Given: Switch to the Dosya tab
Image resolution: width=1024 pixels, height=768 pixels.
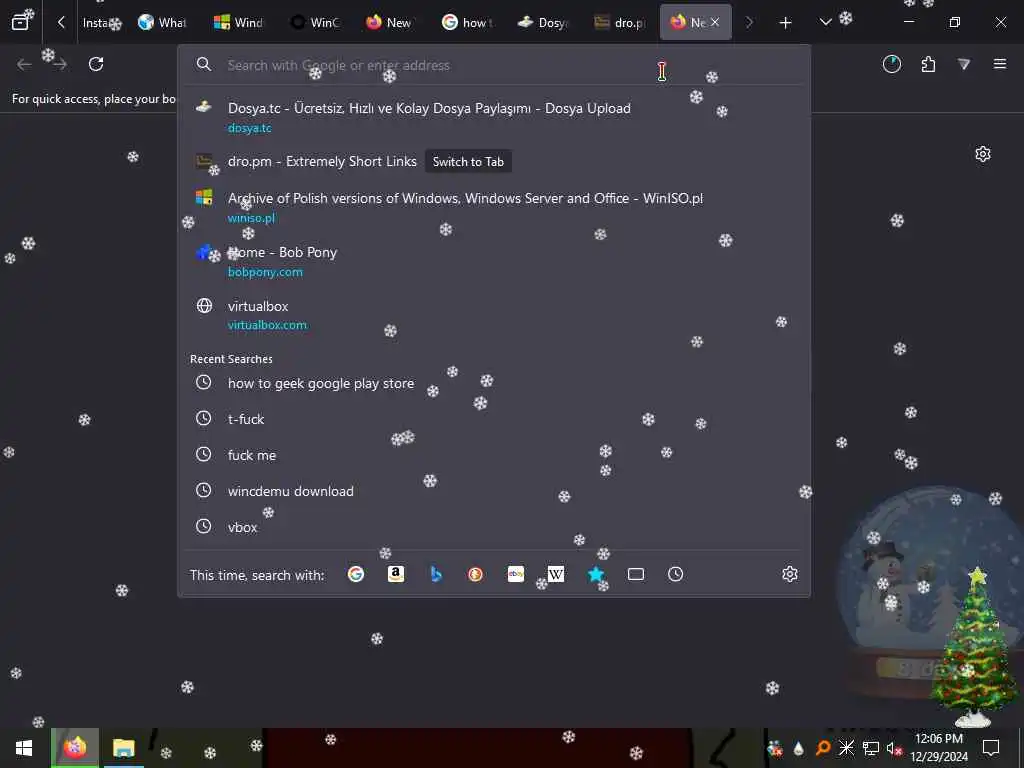Looking at the screenshot, I should tap(543, 22).
